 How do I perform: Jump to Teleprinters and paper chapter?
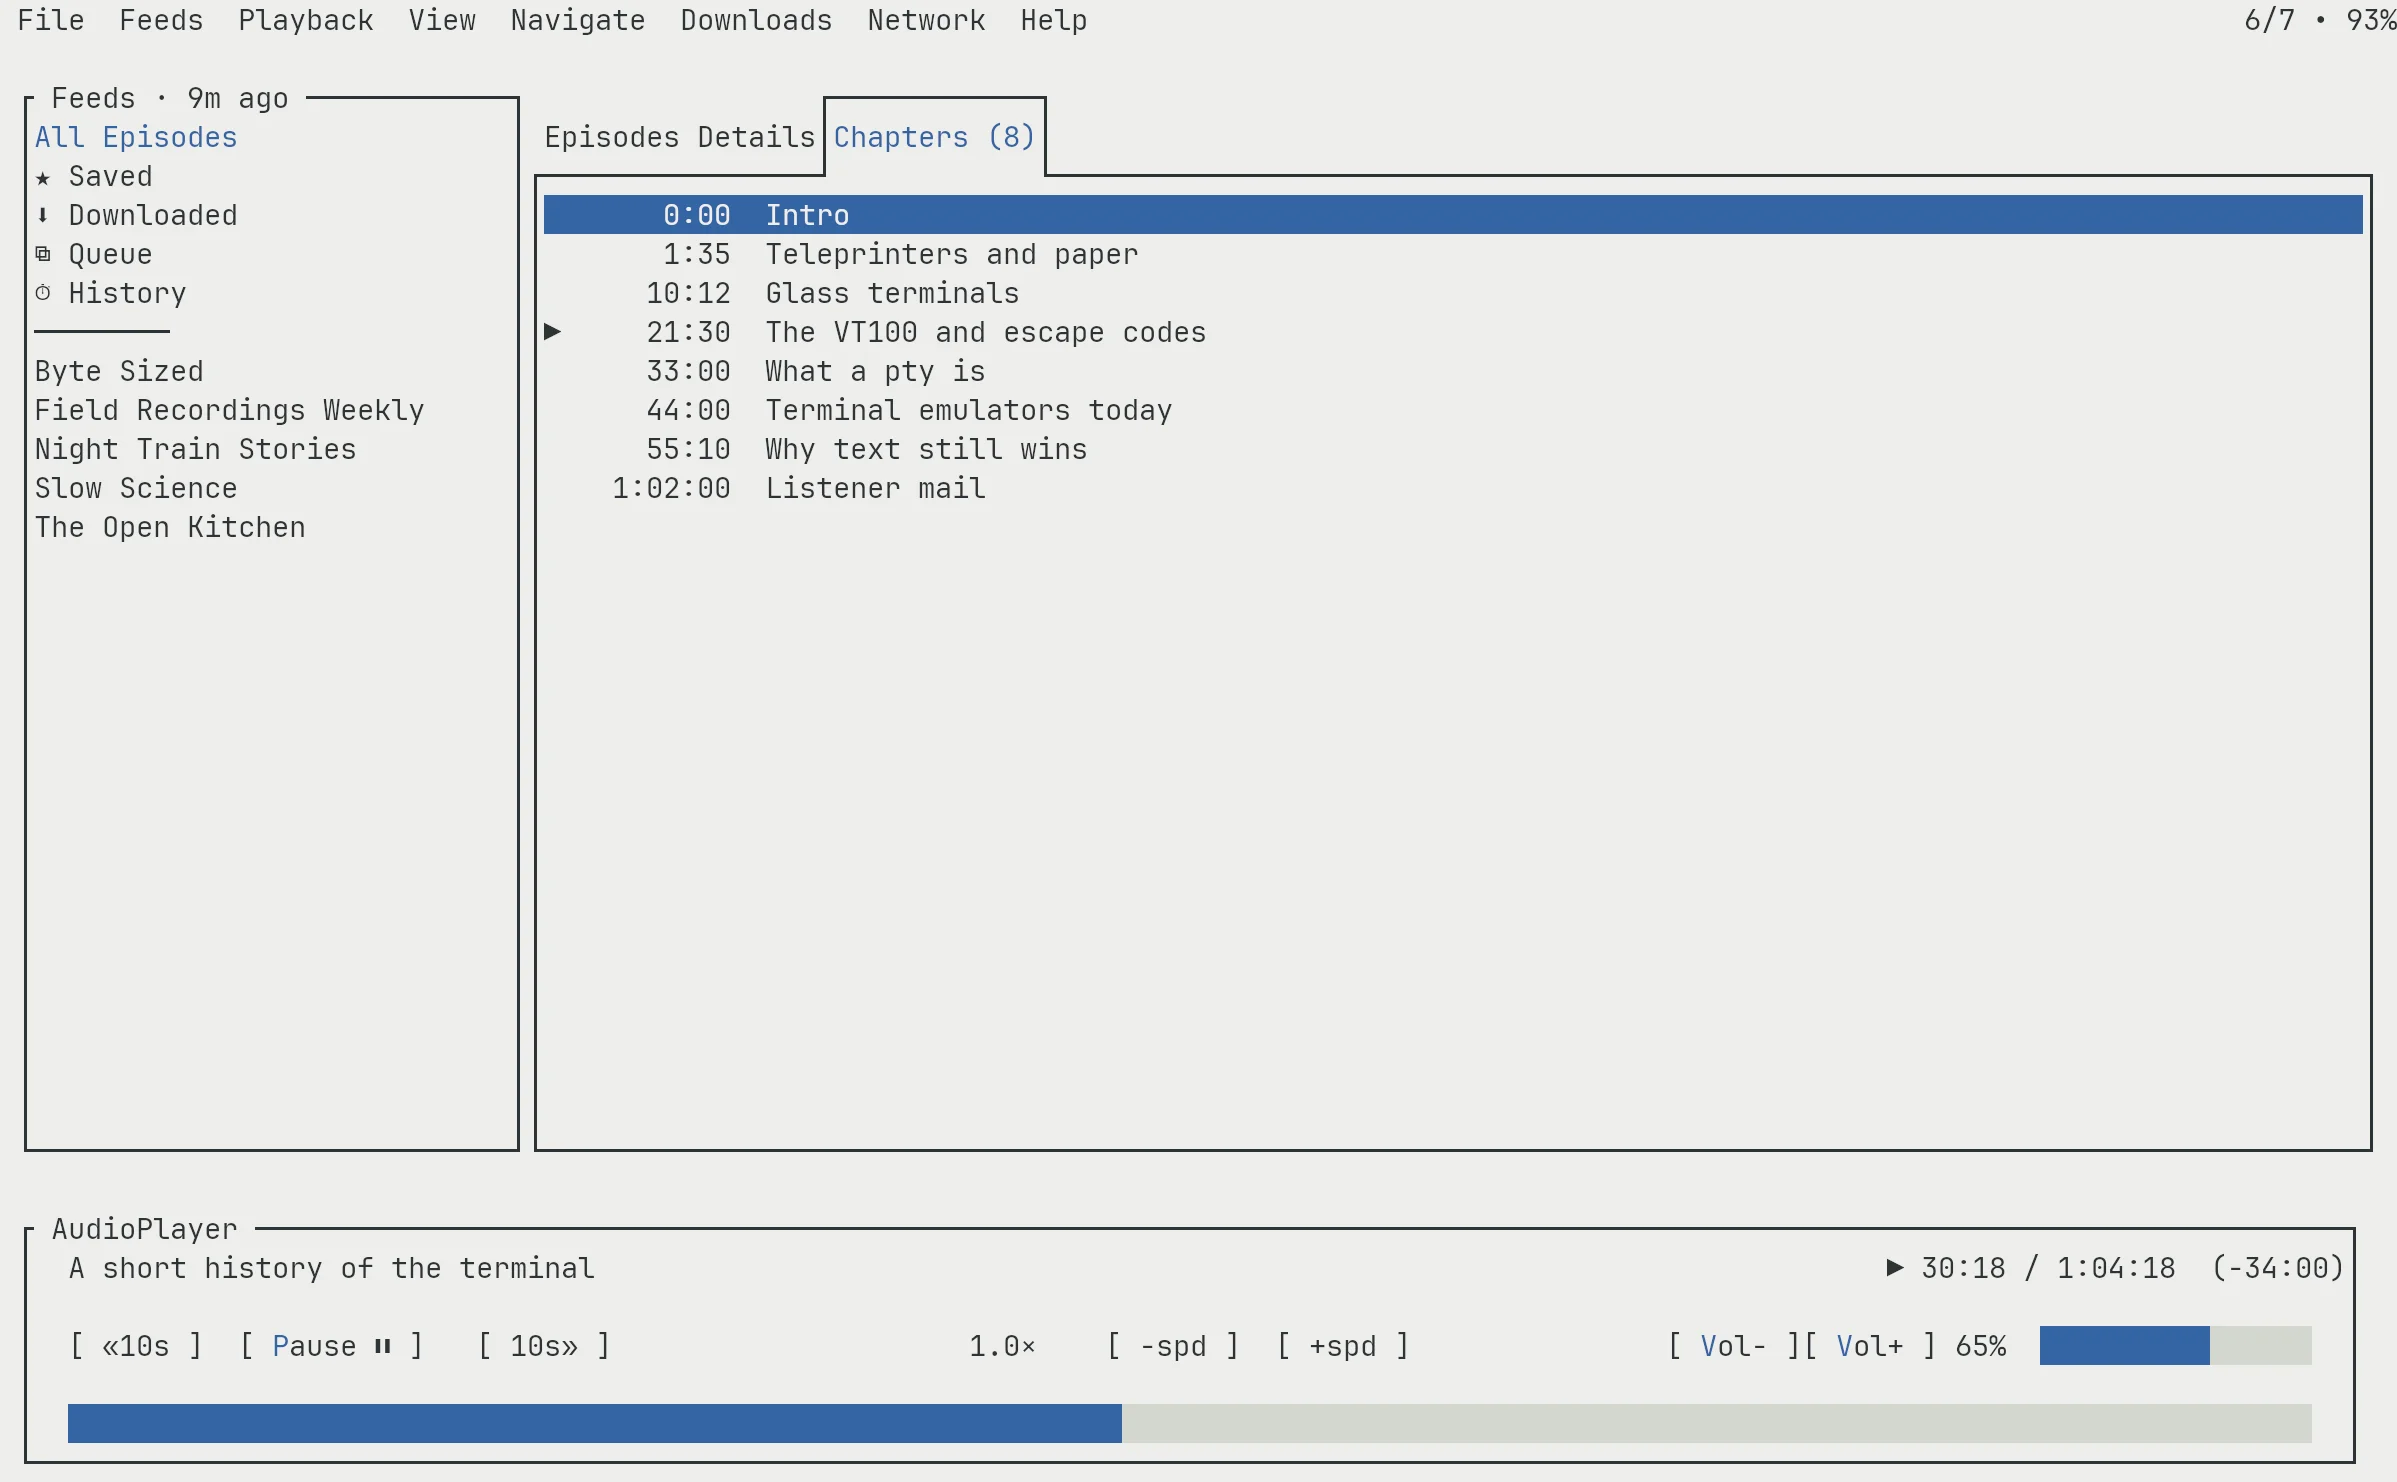coord(1453,254)
